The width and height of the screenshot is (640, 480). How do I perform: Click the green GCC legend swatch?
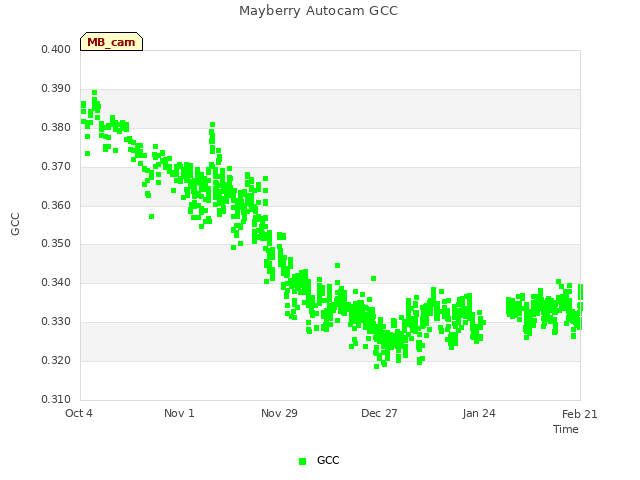pyautogui.click(x=302, y=461)
